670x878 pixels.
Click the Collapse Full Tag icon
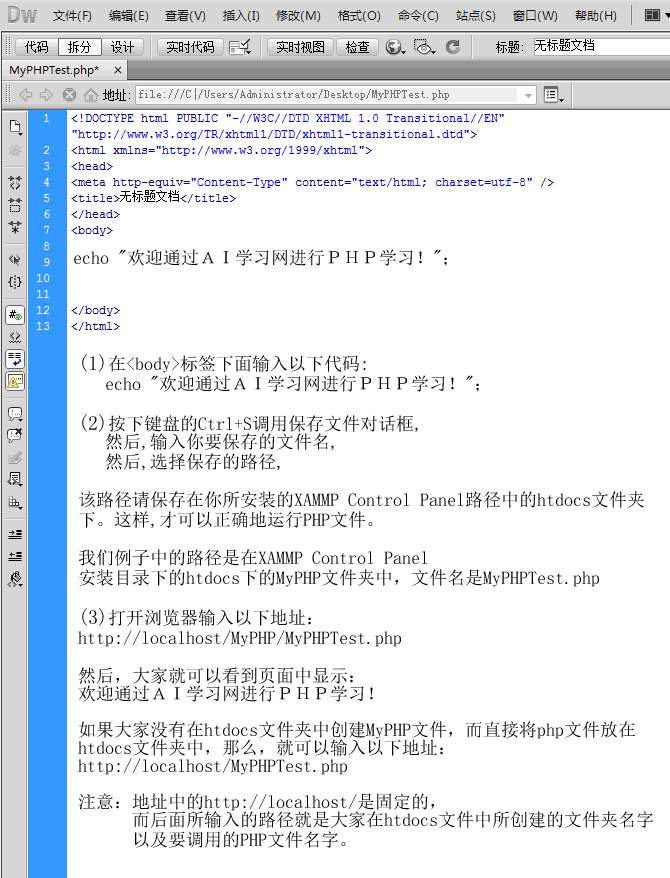pyautogui.click(x=15, y=183)
